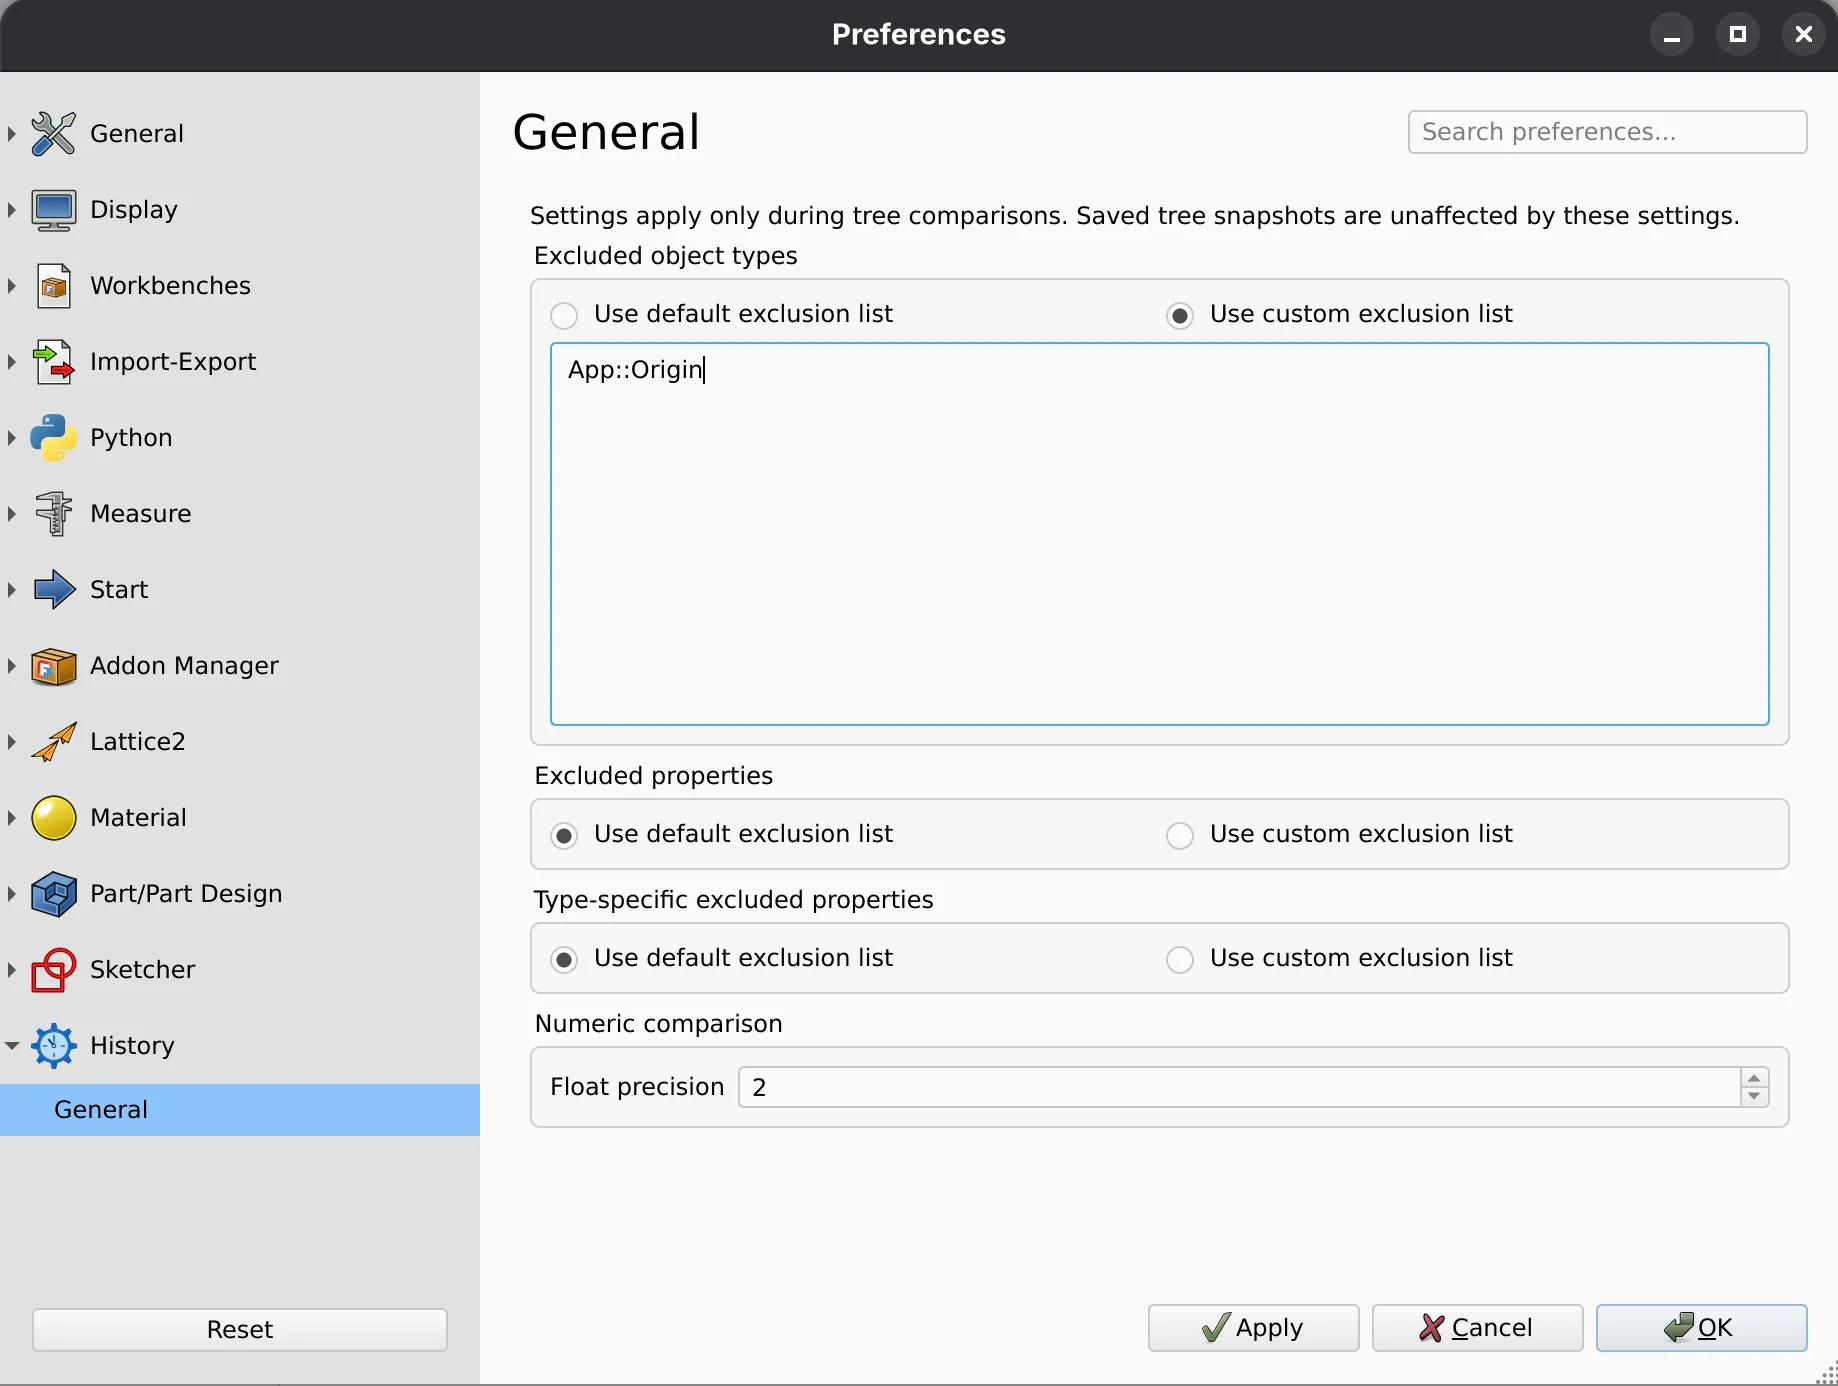Expand the Python category arrow

(12, 437)
